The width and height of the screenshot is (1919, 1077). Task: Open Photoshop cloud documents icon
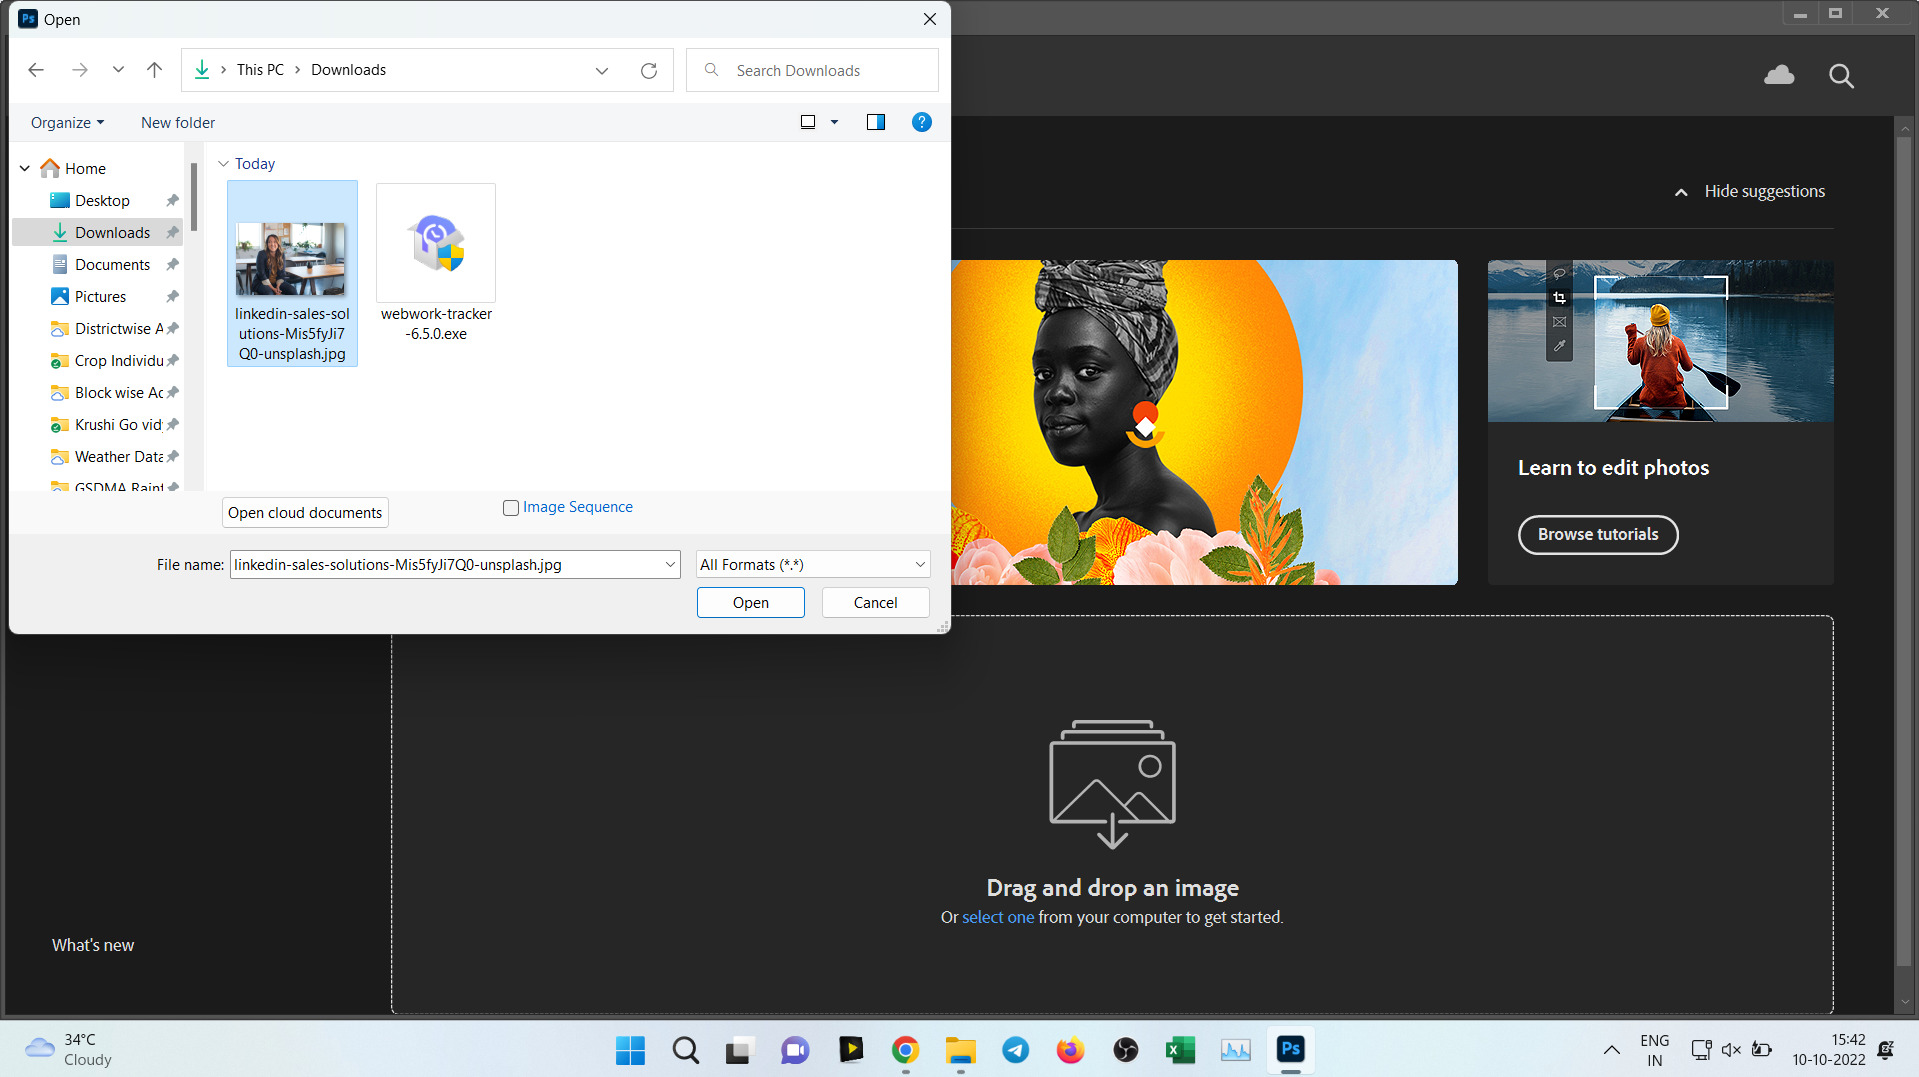1779,75
